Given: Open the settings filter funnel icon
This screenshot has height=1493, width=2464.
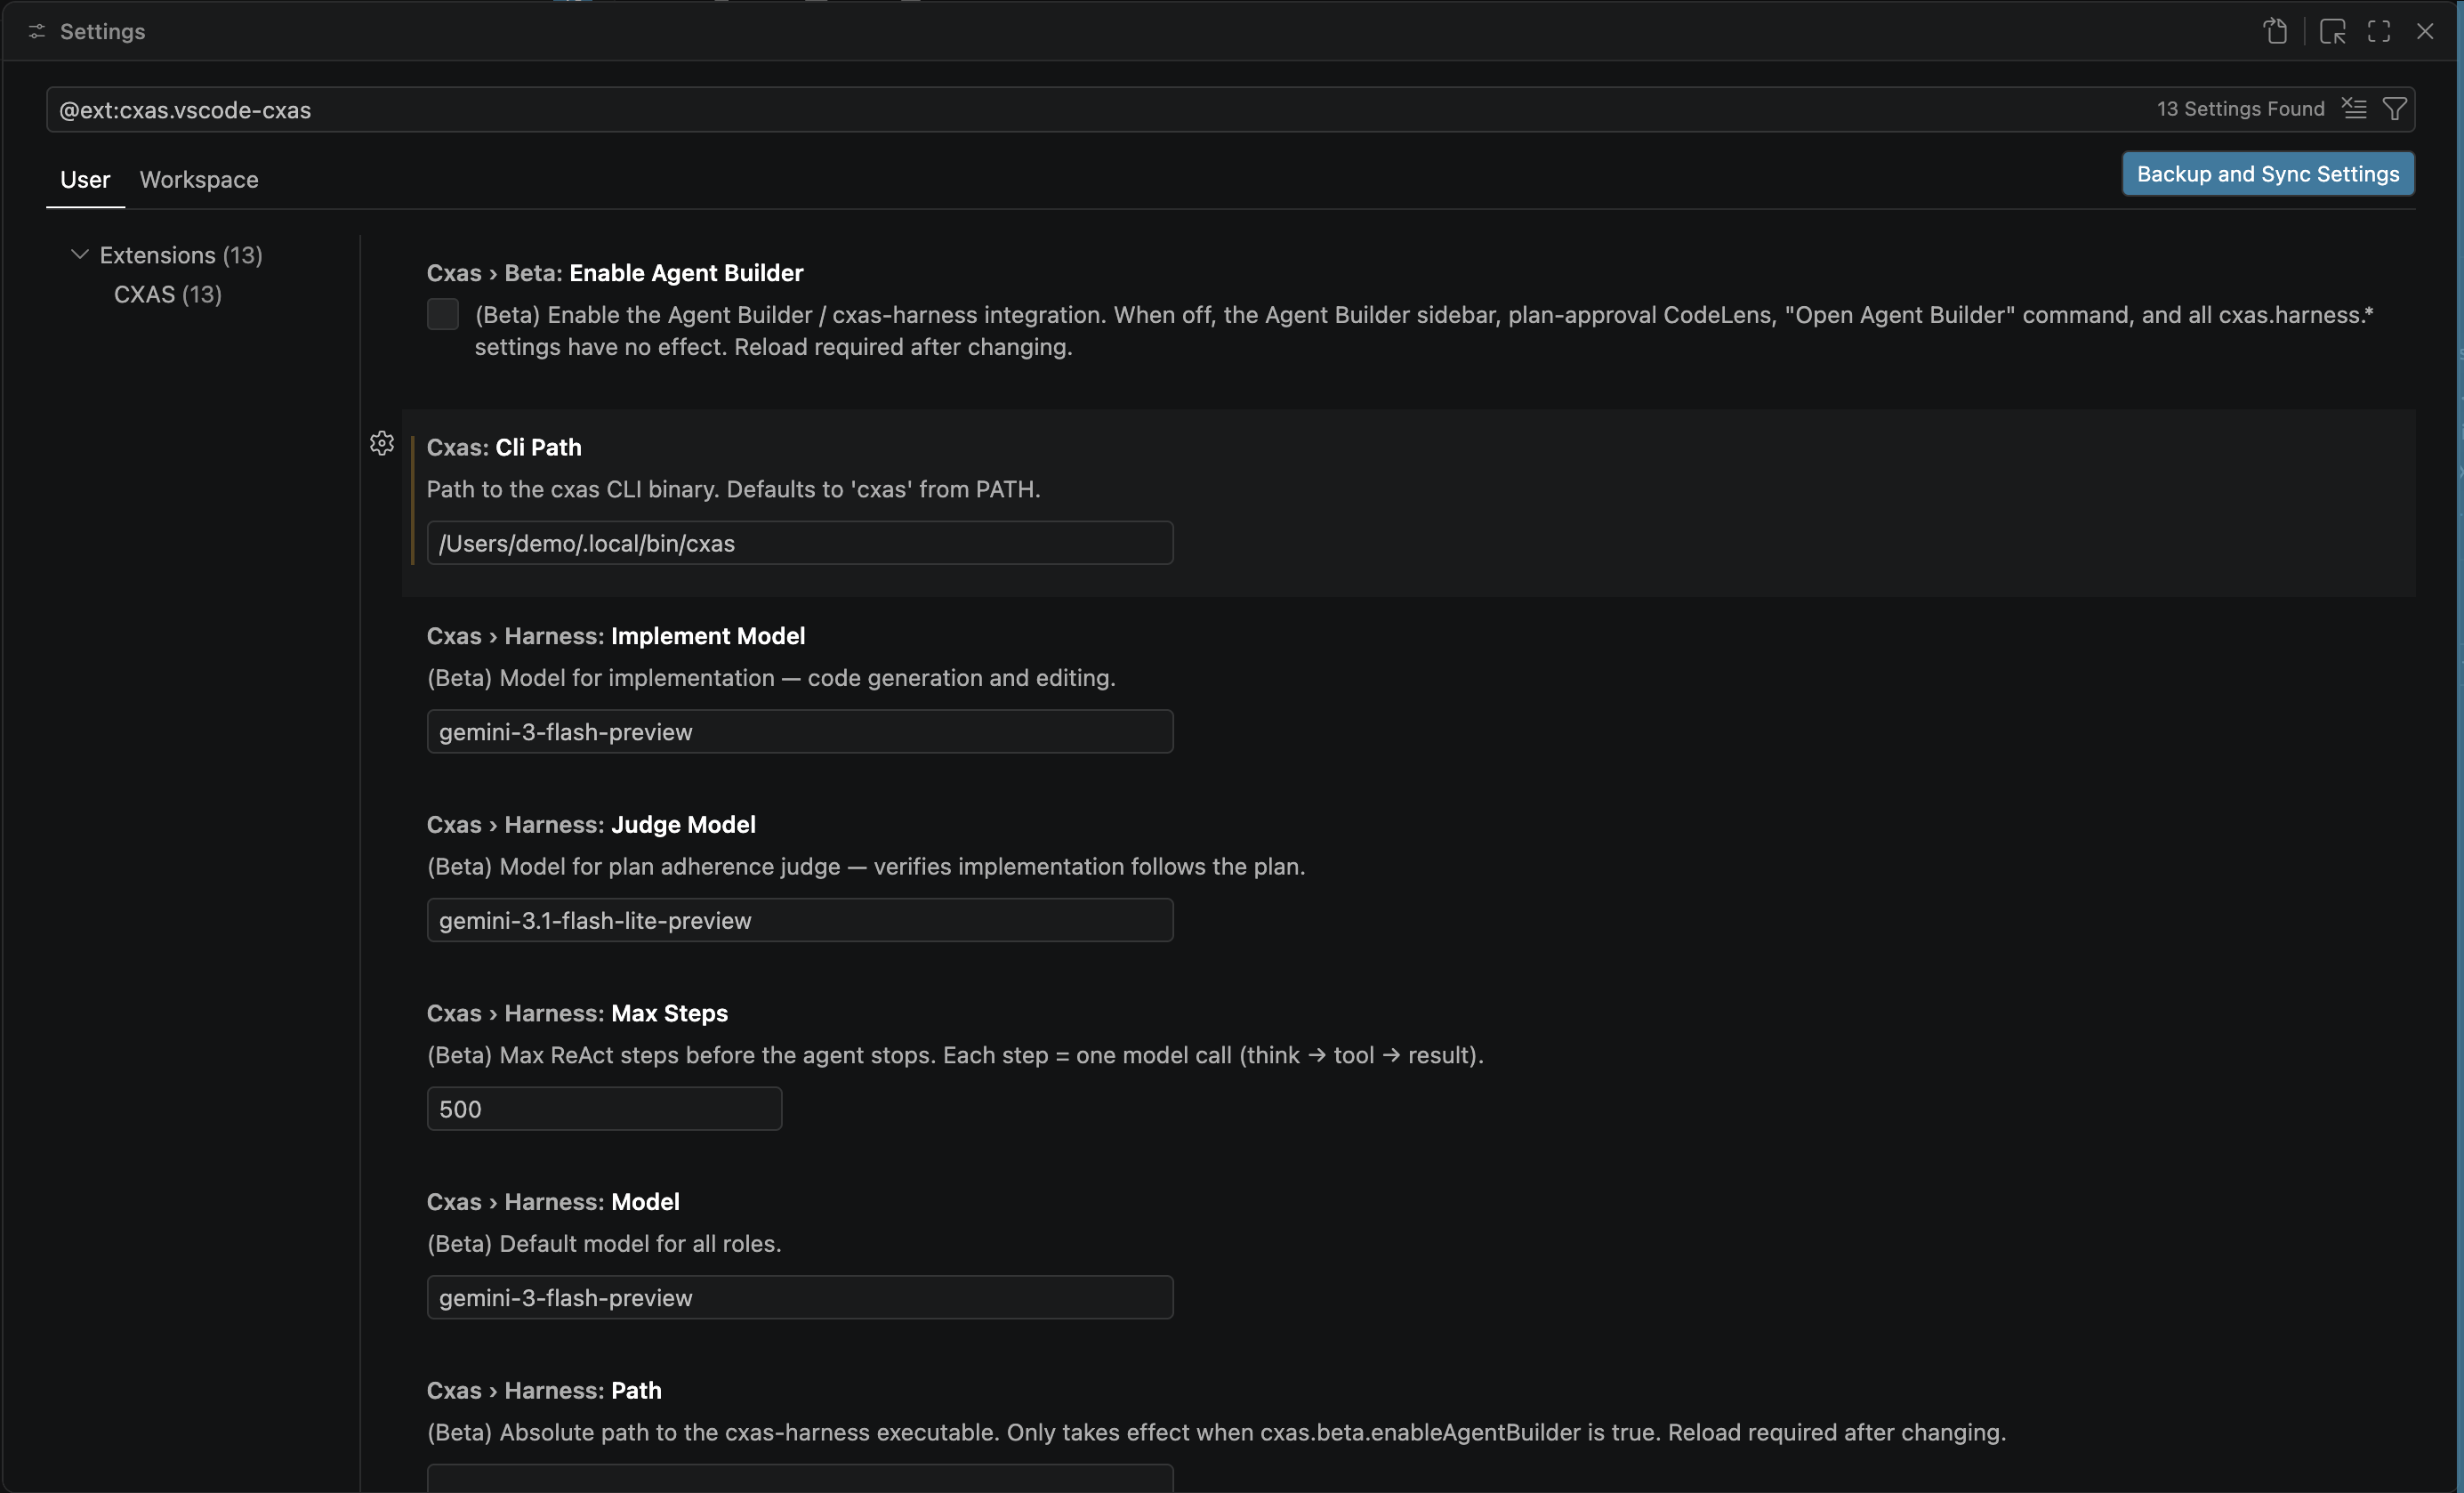Looking at the screenshot, I should tap(2394, 108).
